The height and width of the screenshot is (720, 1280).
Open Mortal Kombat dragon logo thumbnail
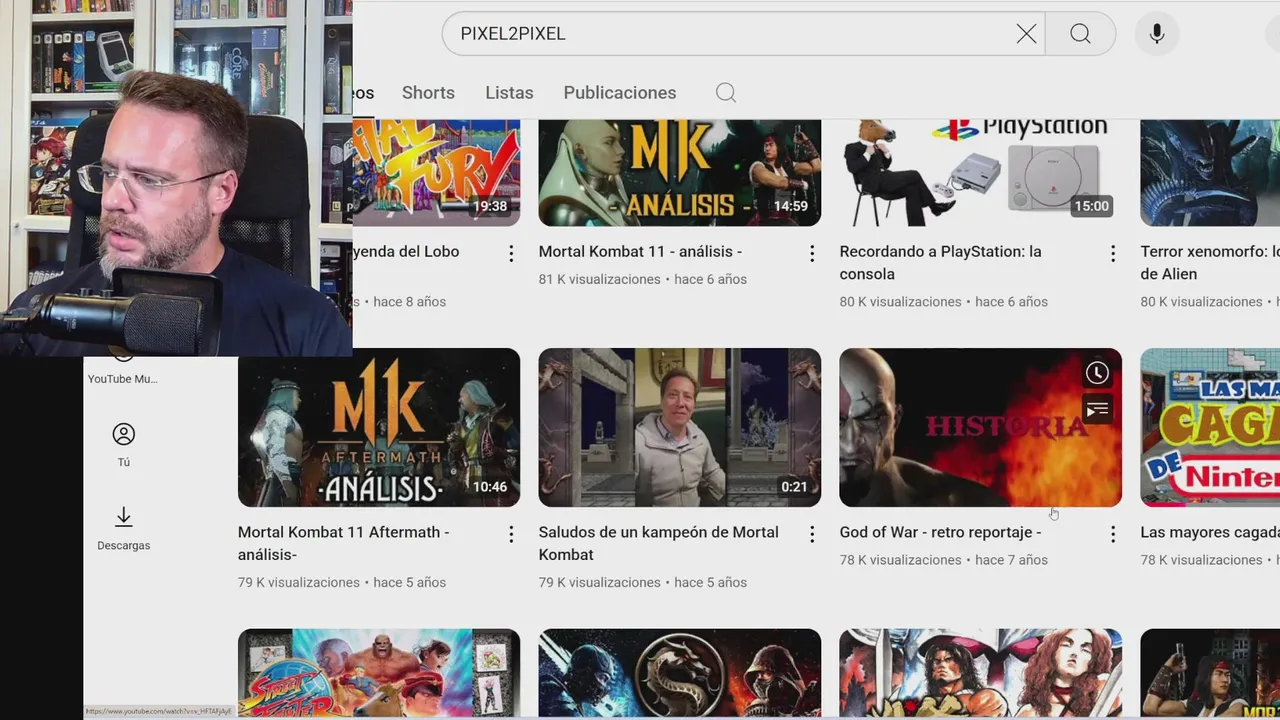680,673
